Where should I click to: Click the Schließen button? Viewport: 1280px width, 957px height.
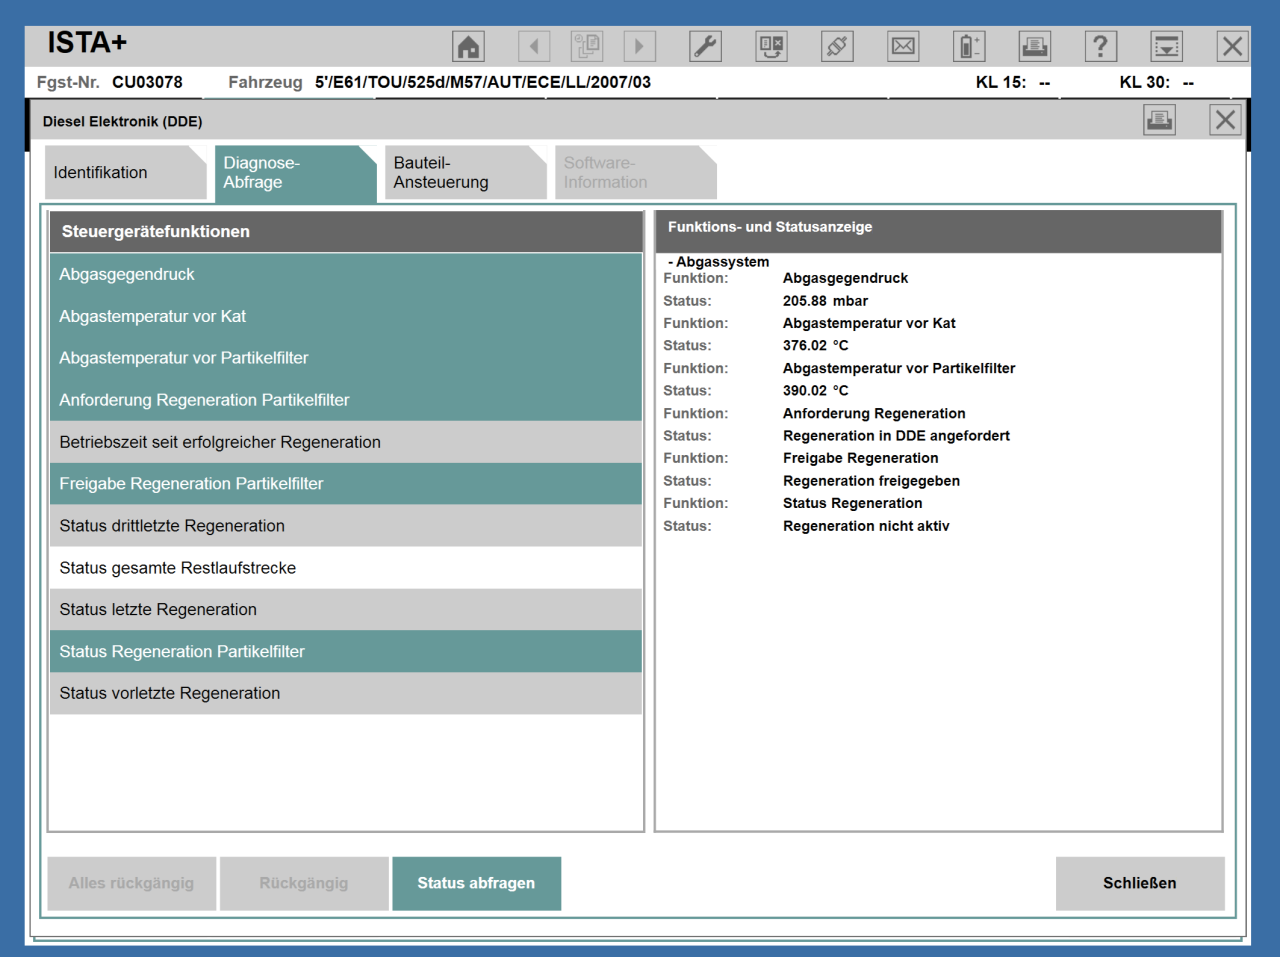(x=1140, y=883)
